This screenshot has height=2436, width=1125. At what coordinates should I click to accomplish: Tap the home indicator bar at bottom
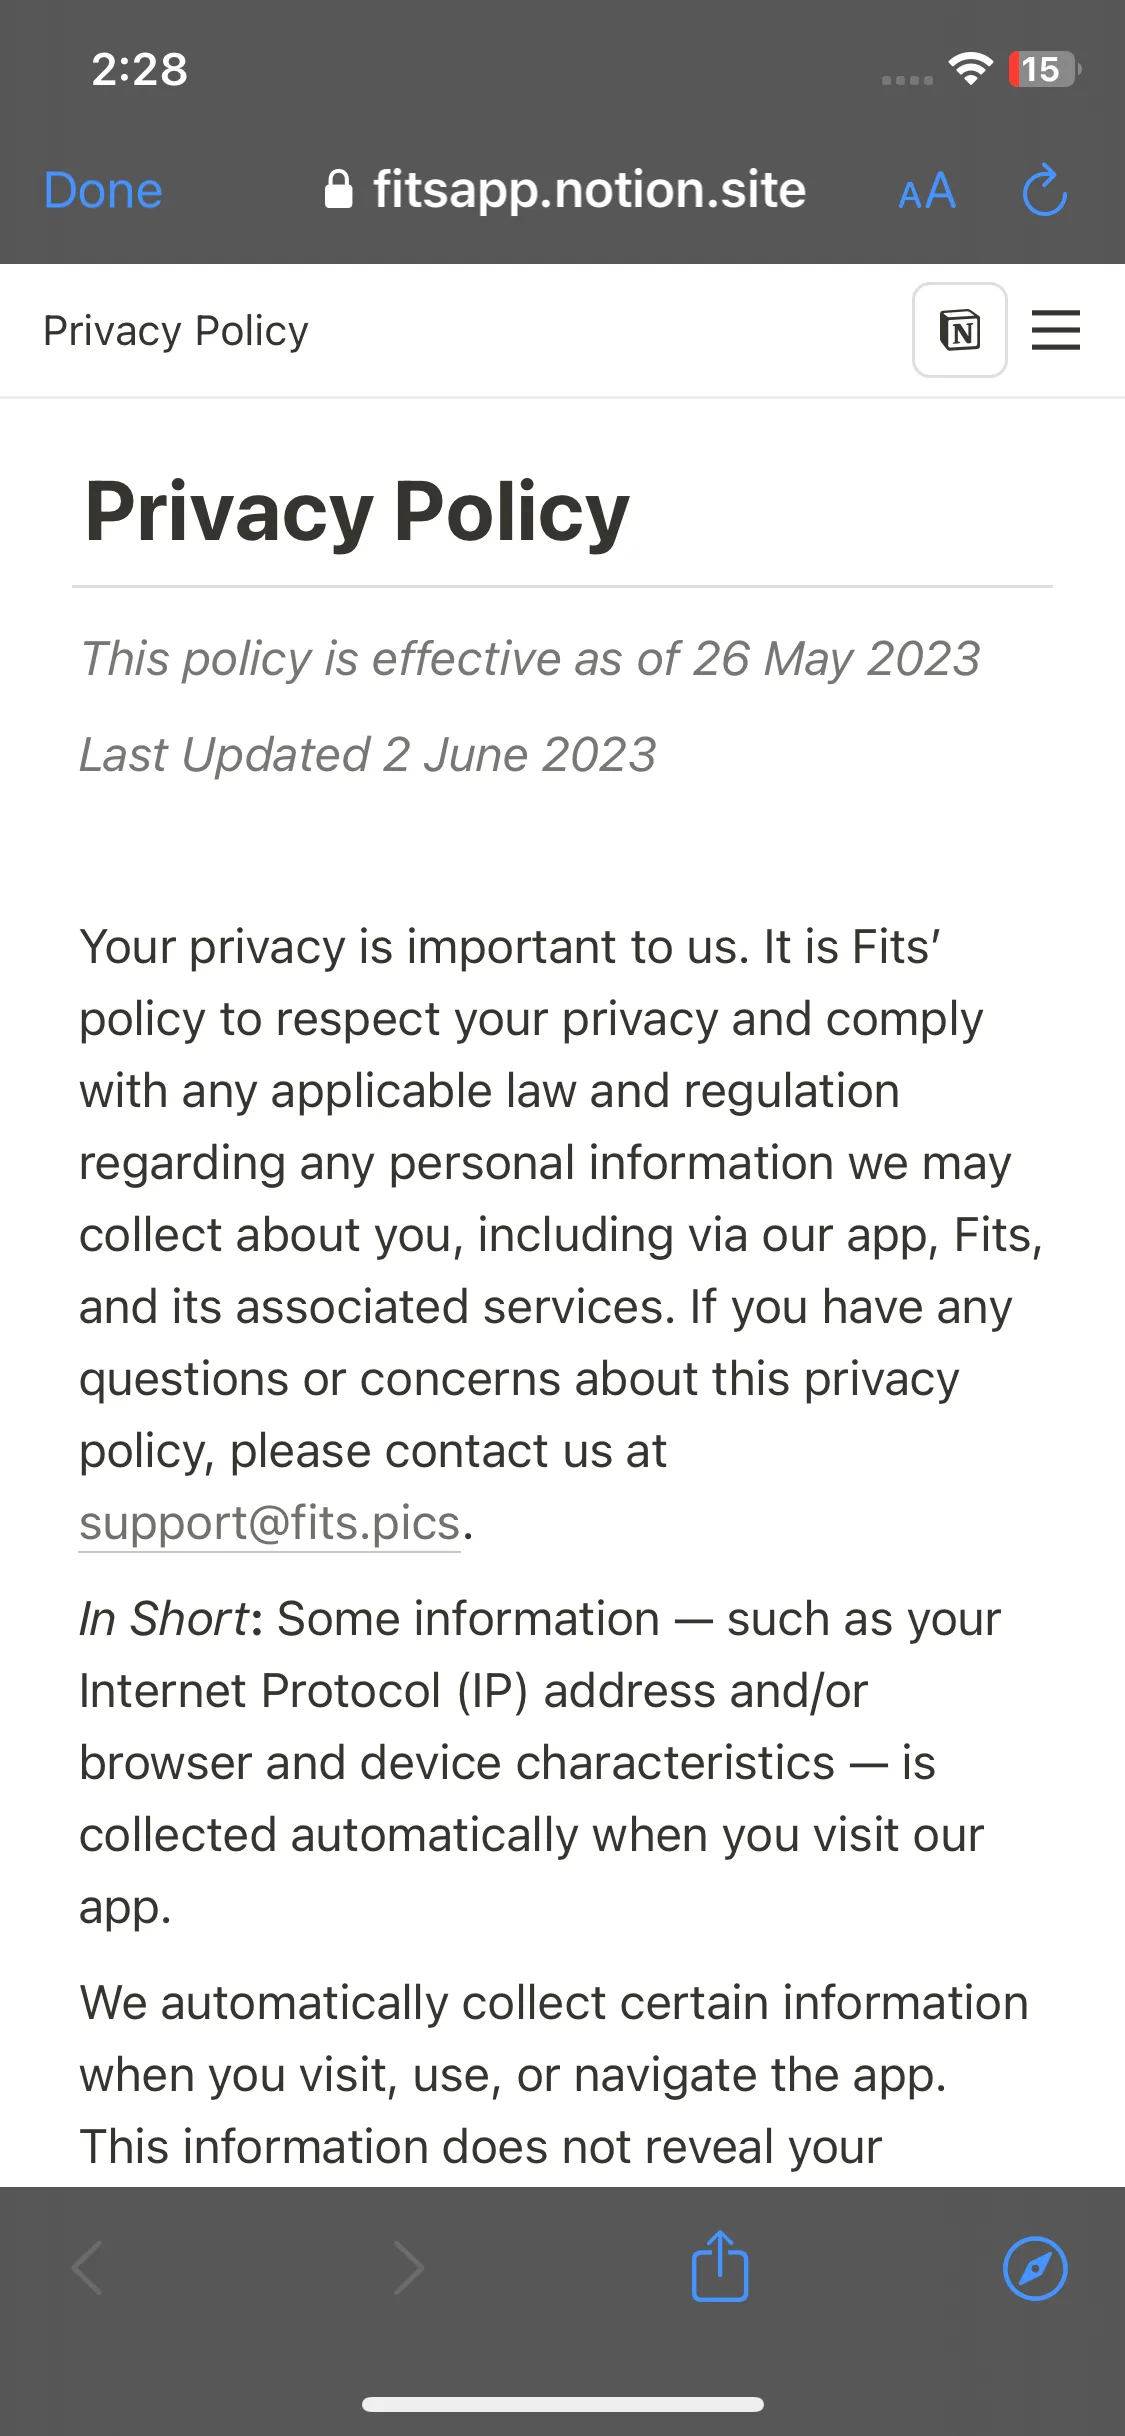coord(563,2405)
